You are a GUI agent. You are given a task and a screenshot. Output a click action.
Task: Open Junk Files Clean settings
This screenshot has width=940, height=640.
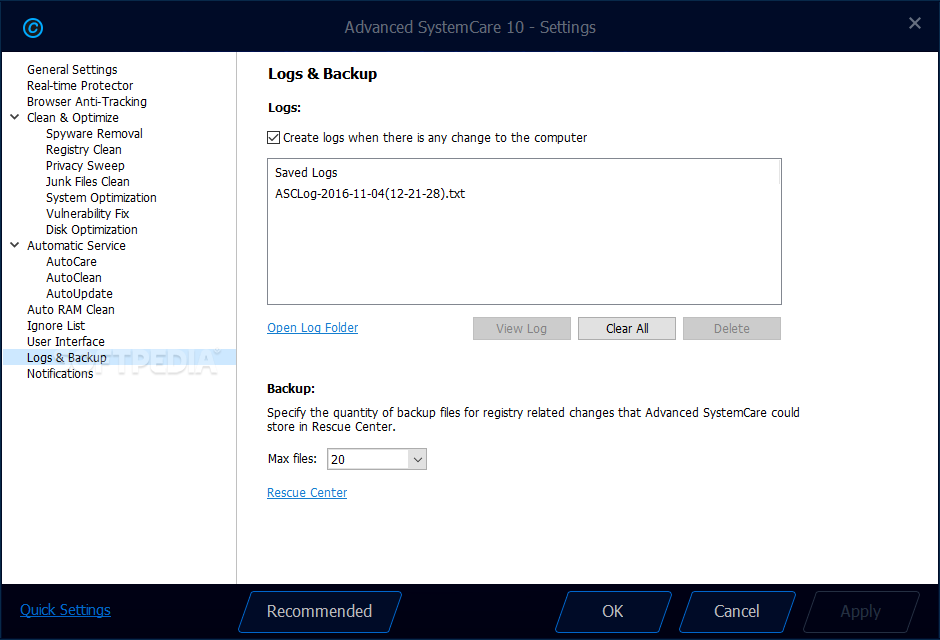point(88,182)
